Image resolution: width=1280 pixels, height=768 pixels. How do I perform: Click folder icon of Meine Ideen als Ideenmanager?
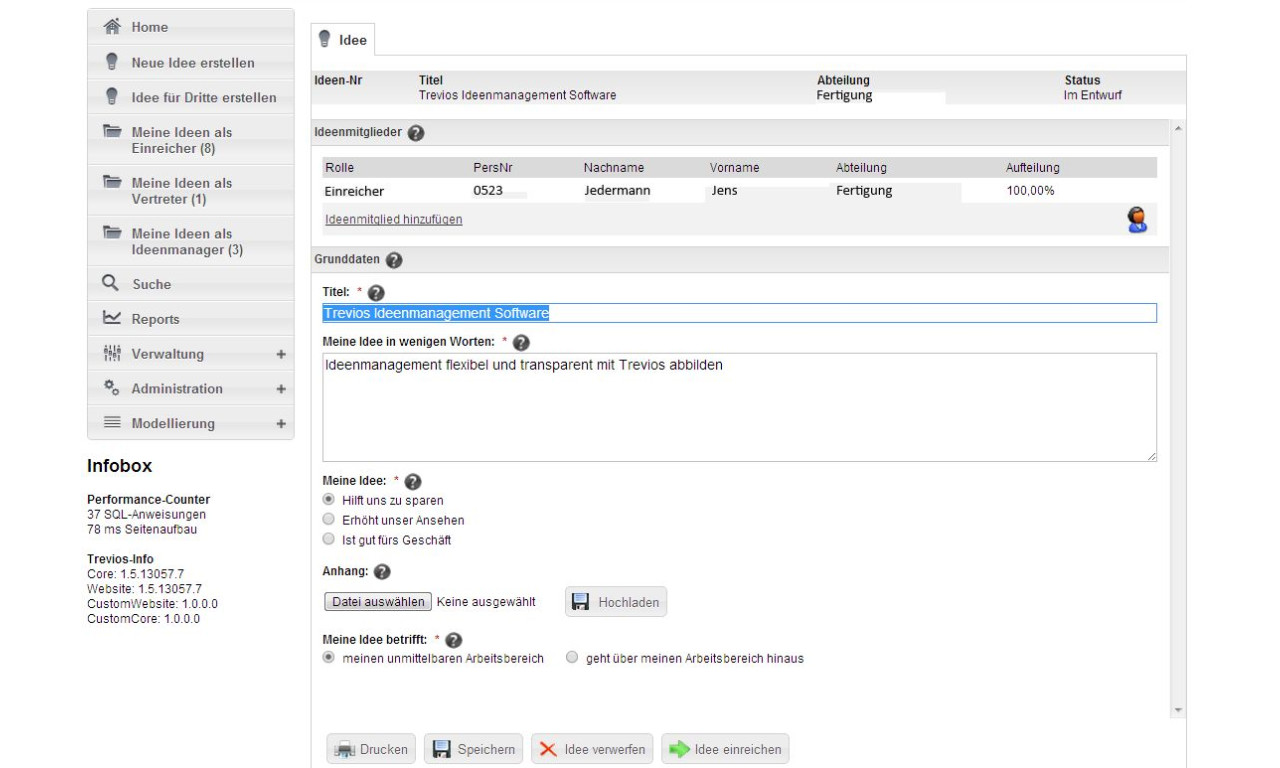[112, 233]
